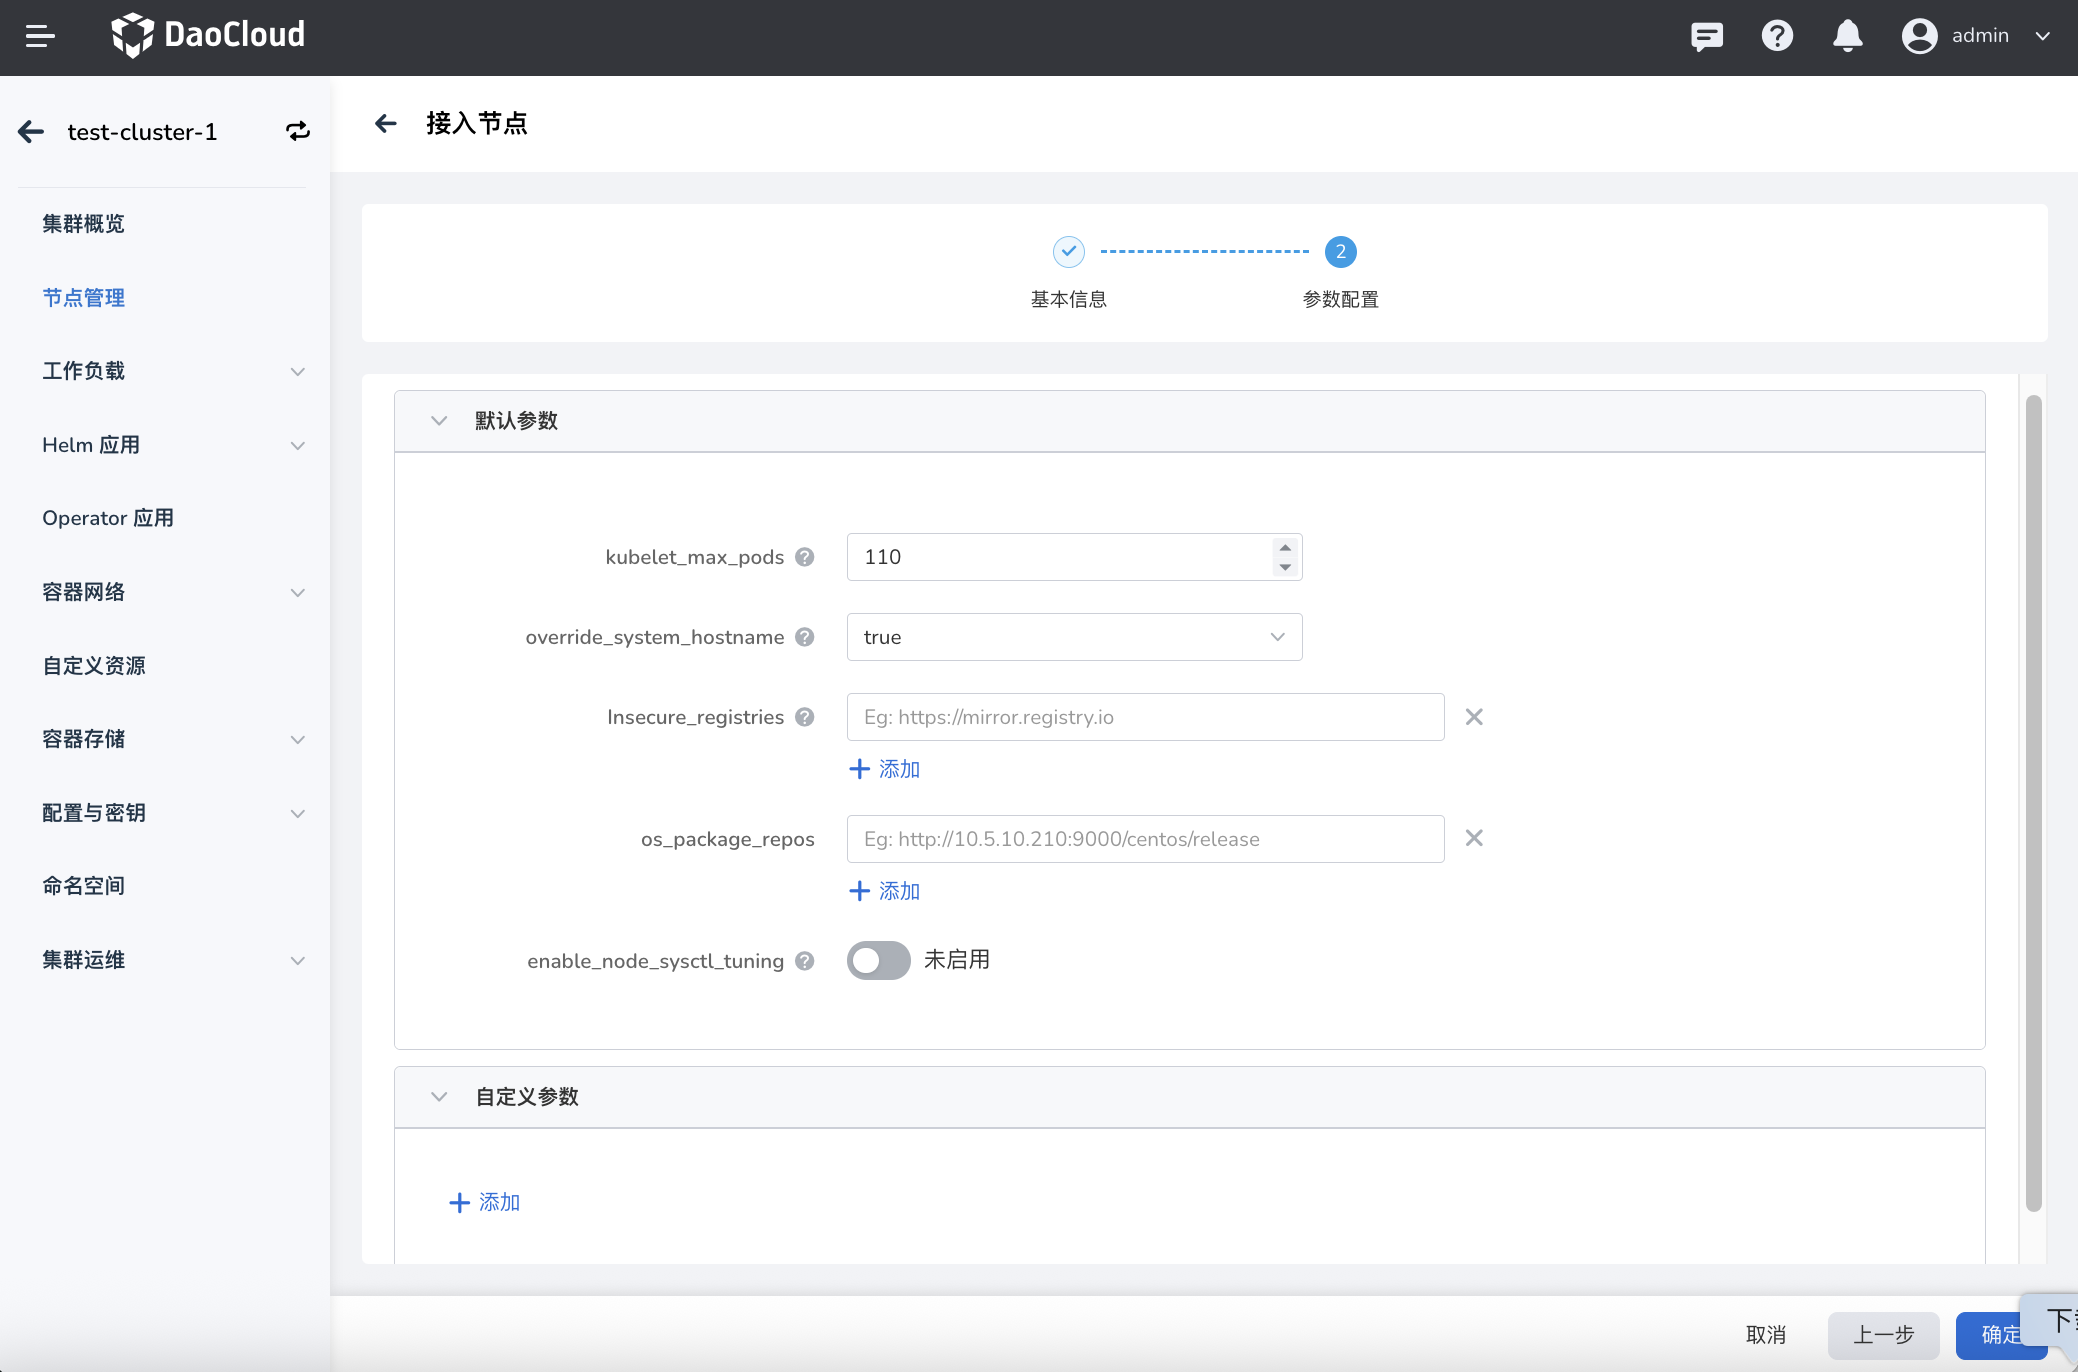Collapse the 自定义参数 section
Screen dimensions: 2078x1372
(439, 1097)
